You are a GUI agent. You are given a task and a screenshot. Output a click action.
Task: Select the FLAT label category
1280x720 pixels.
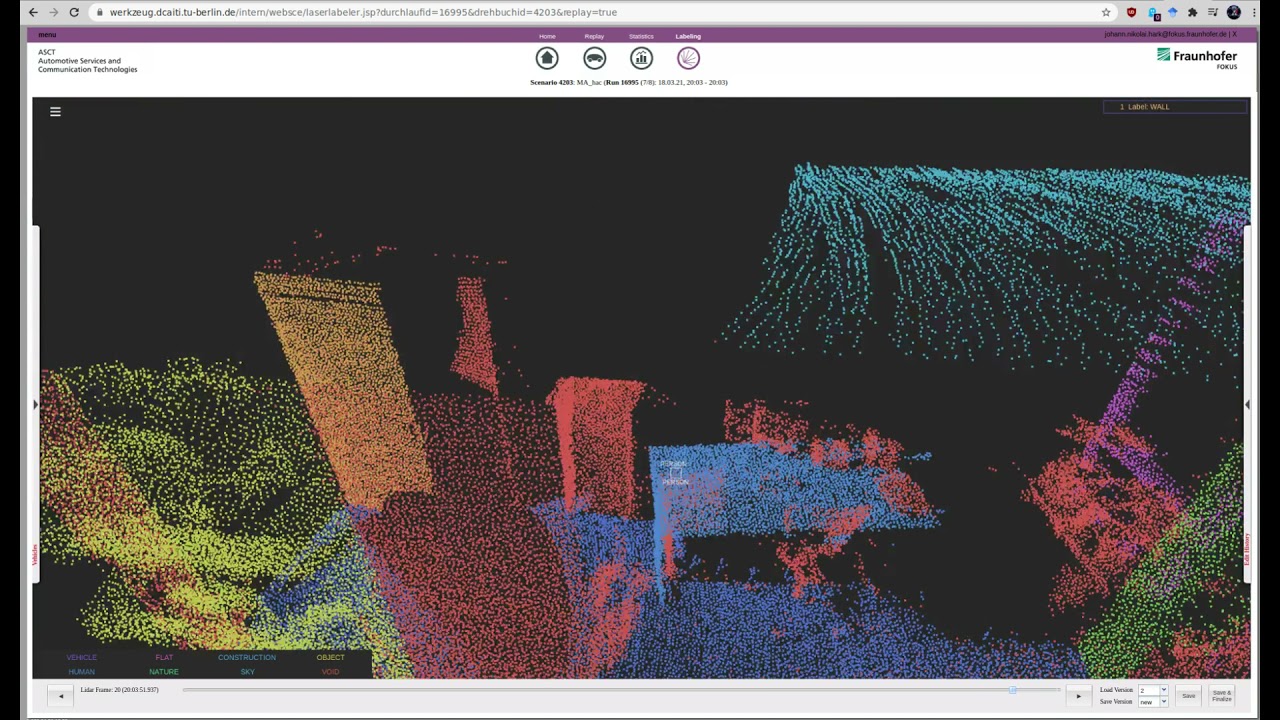[x=164, y=657]
